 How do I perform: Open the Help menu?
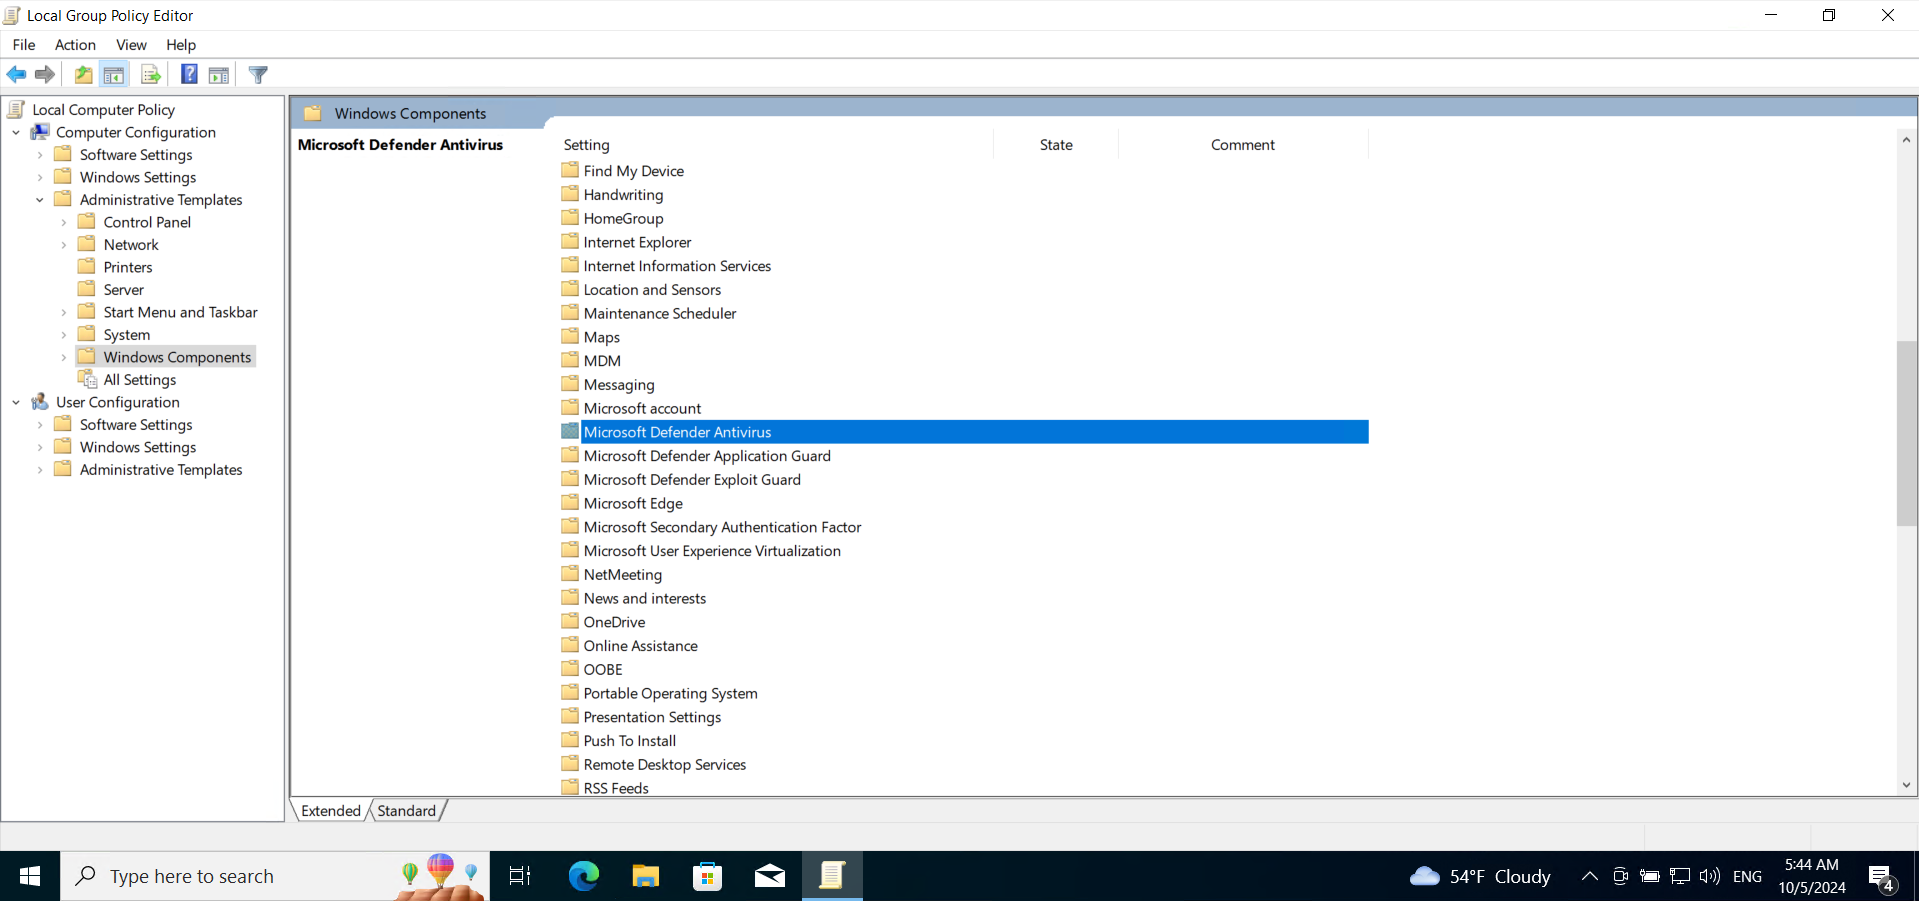point(181,45)
